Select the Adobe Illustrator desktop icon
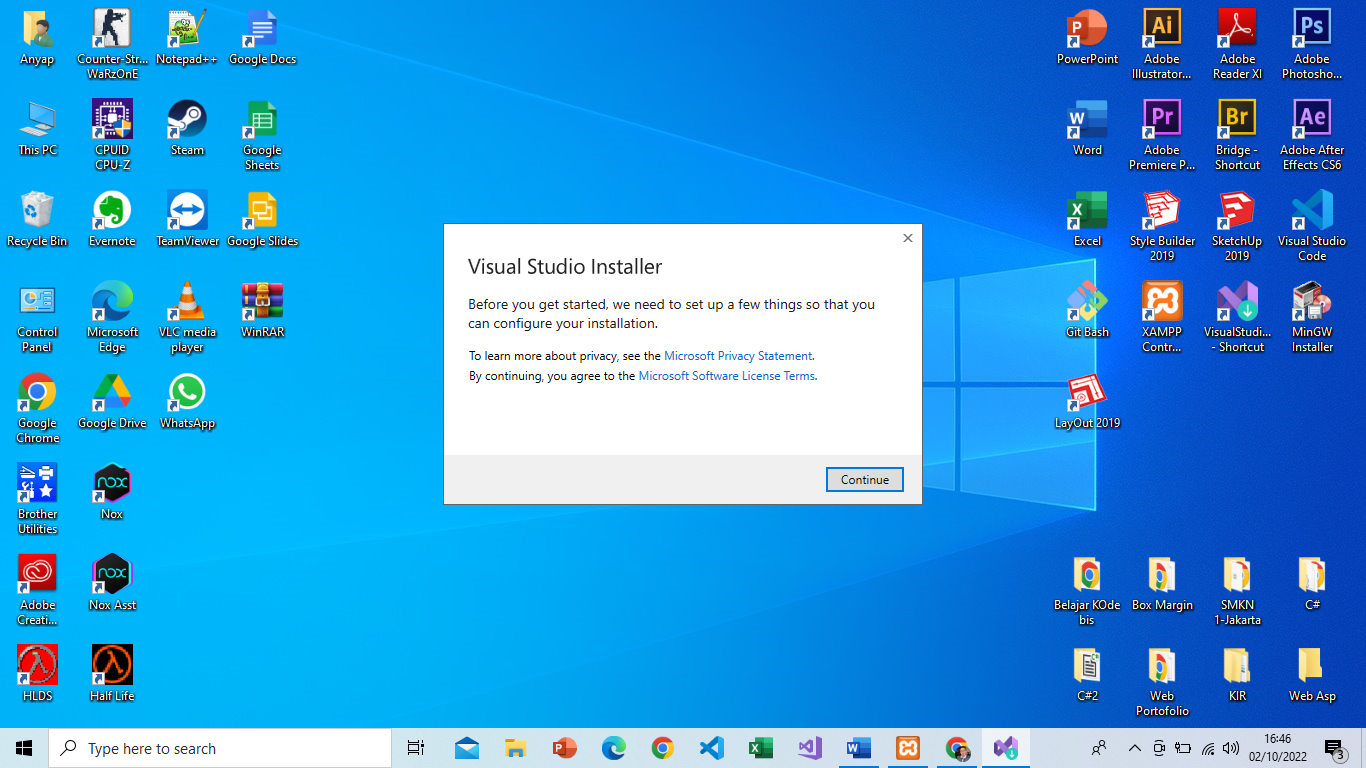Viewport: 1366px width, 768px height. coord(1162,45)
